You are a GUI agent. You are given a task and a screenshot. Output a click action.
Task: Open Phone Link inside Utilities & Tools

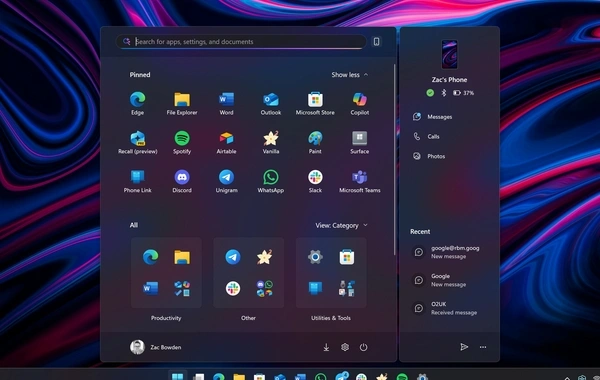pyautogui.click(x=315, y=288)
